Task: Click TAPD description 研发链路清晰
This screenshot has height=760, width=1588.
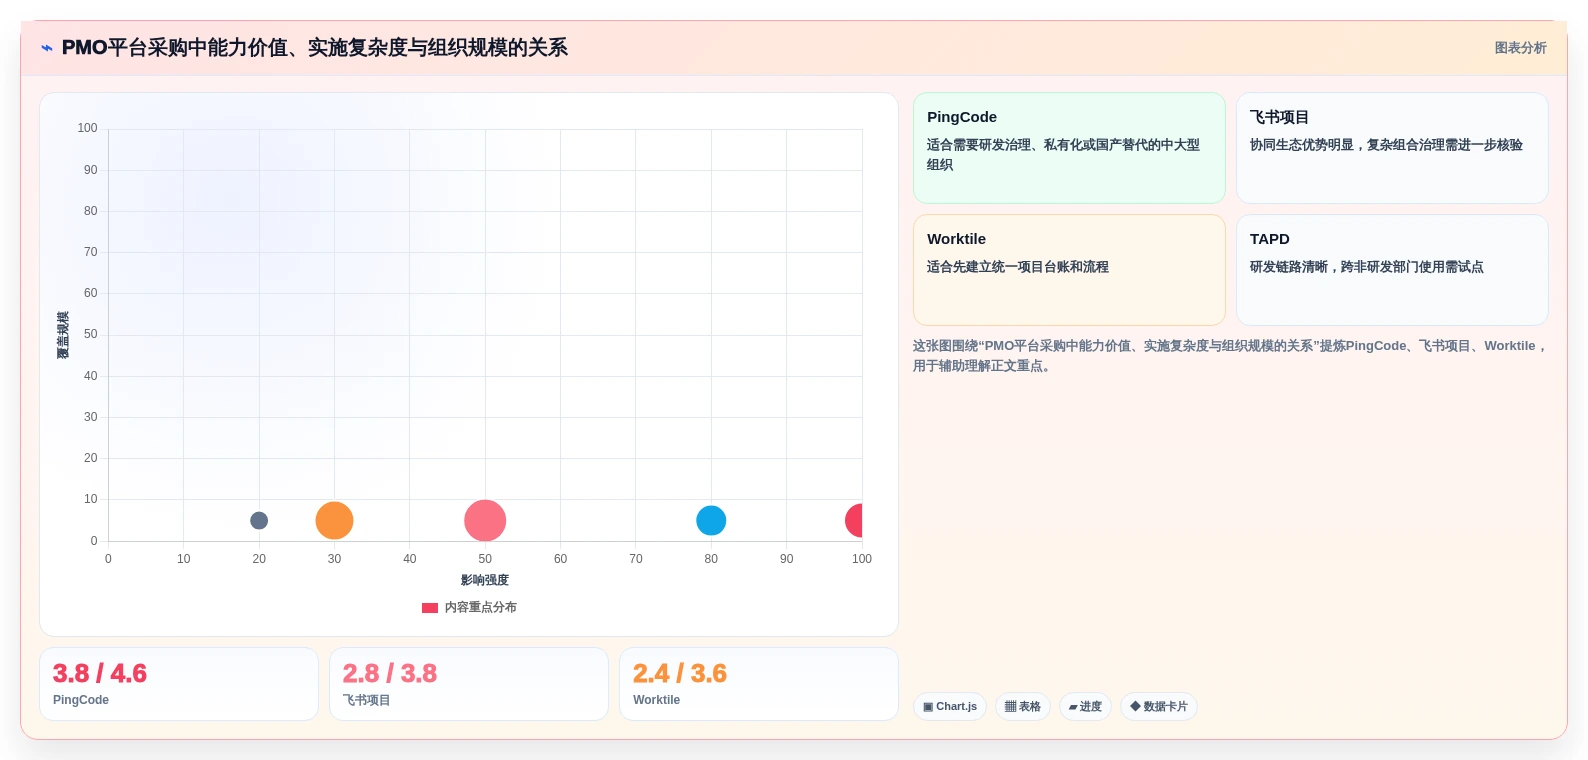Action: tap(1366, 267)
